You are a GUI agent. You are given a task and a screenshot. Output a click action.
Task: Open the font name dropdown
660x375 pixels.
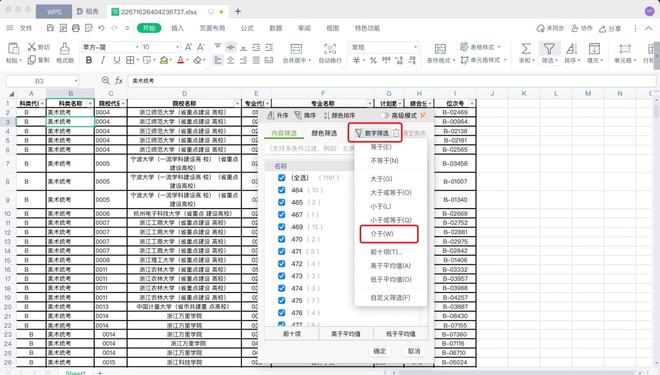137,47
